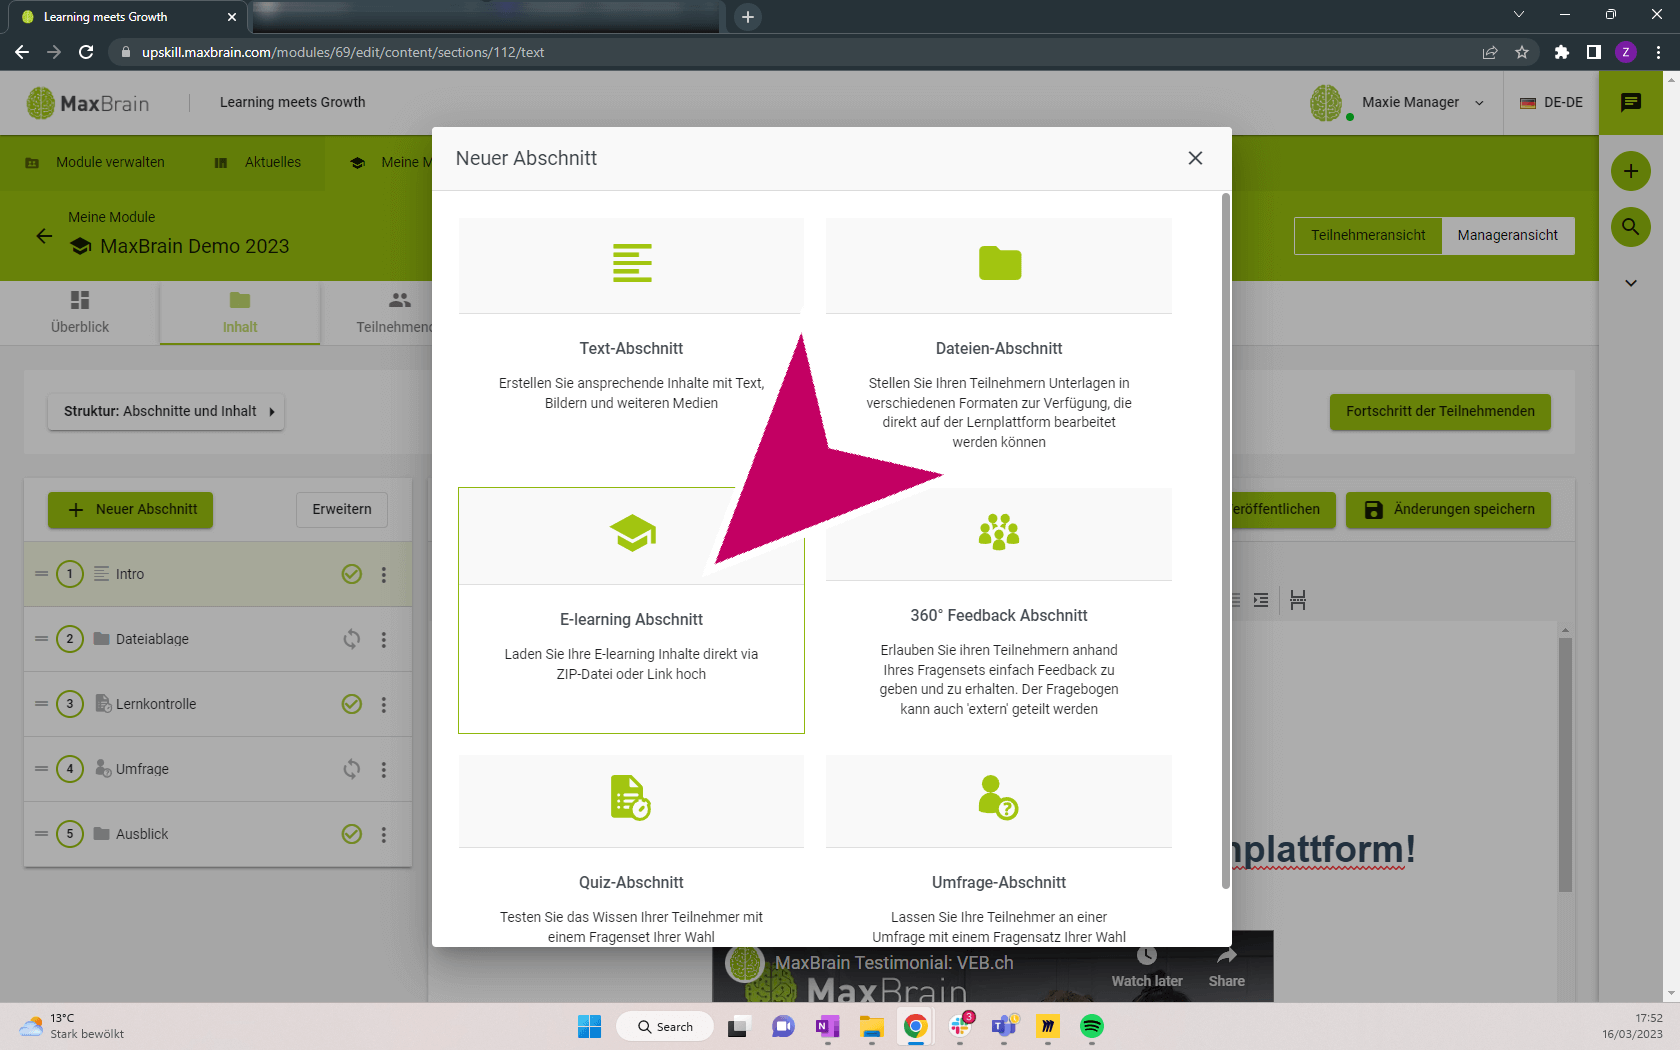
Task: Grab the drag handle of Intro row
Action: (41, 574)
